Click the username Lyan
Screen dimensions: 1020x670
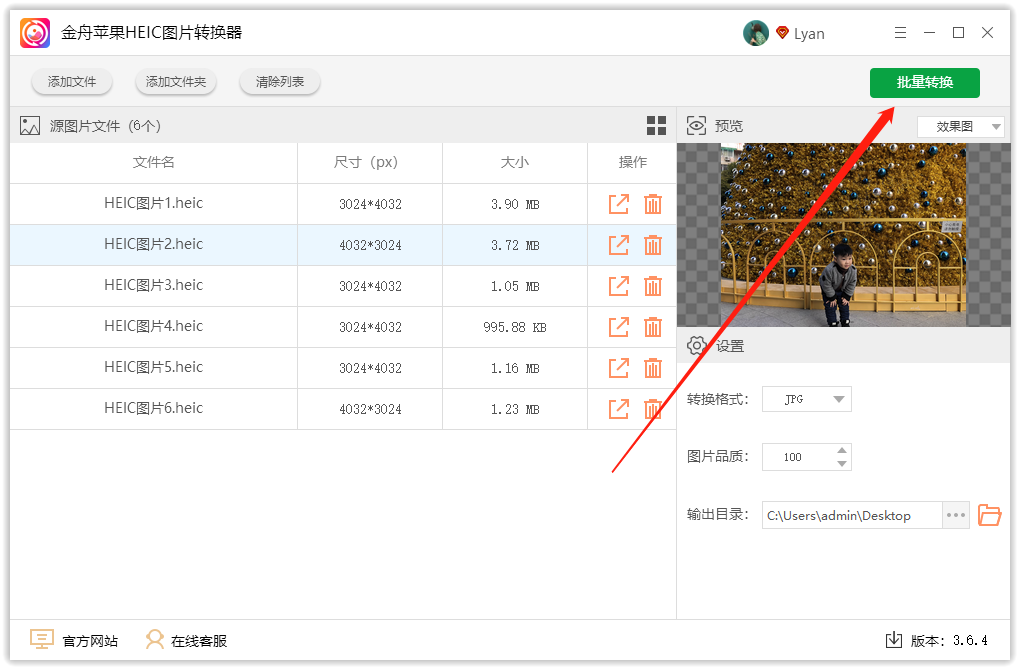pyautogui.click(x=809, y=34)
